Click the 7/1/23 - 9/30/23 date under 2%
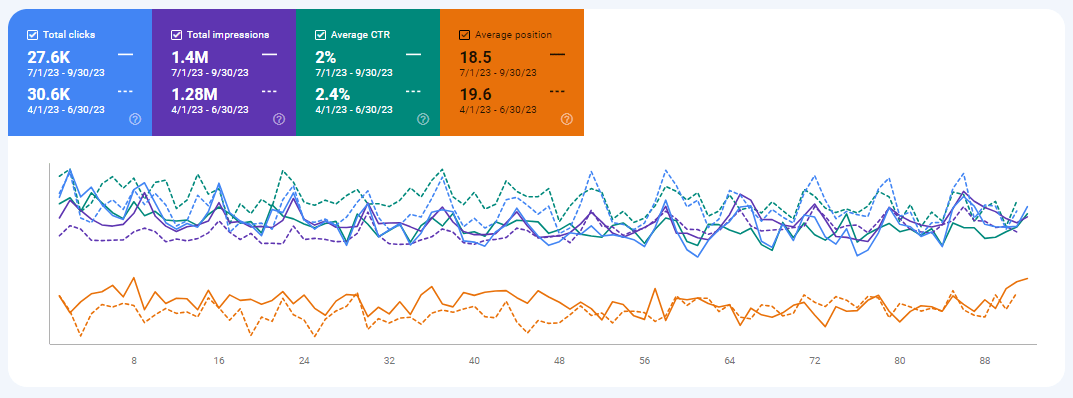This screenshot has width=1073, height=398. (354, 72)
